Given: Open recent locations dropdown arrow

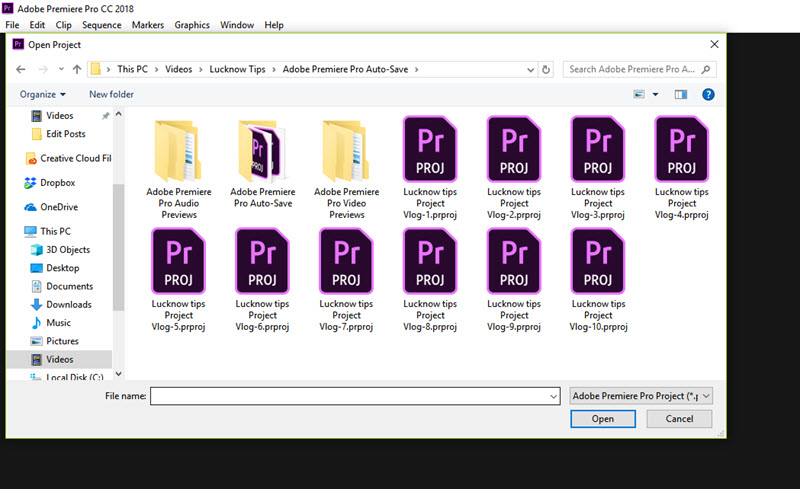Looking at the screenshot, I should (61, 69).
